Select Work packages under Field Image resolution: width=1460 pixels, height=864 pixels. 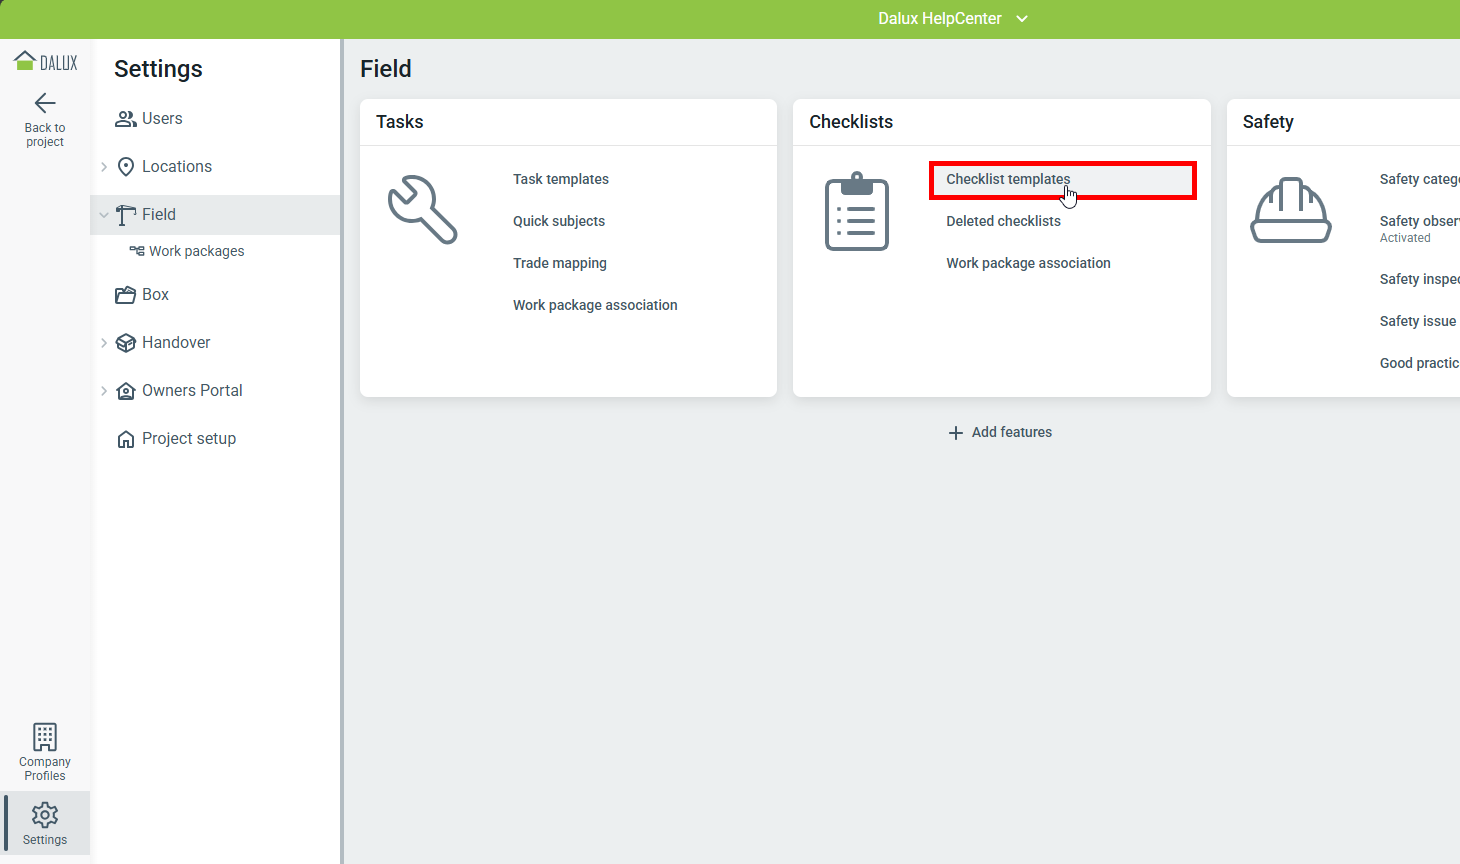(x=196, y=251)
